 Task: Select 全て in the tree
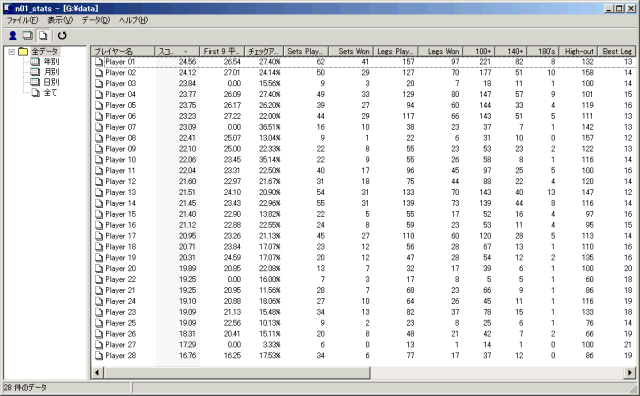(50, 93)
